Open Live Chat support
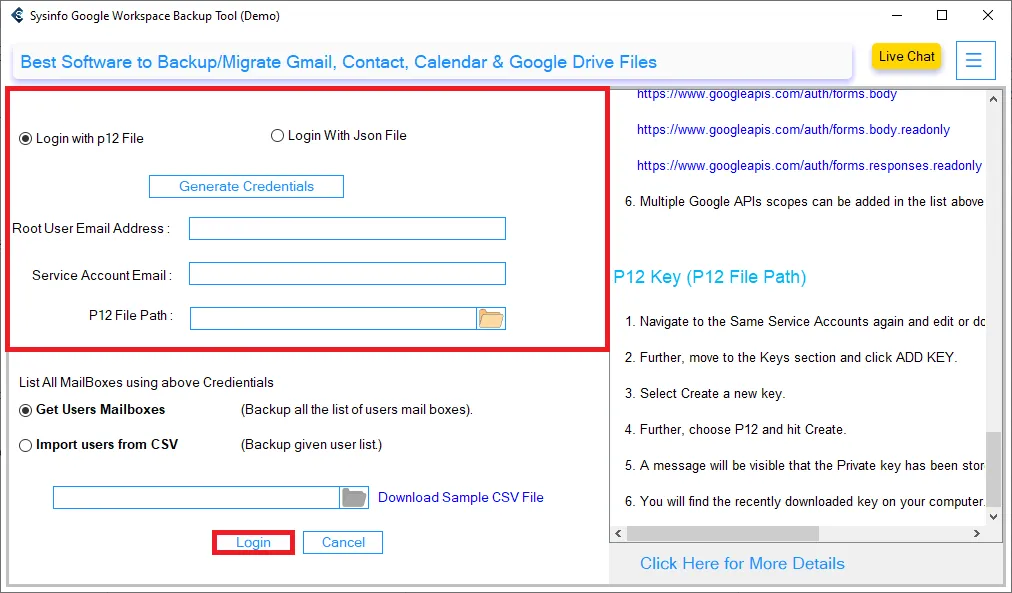1012x593 pixels. coord(906,57)
